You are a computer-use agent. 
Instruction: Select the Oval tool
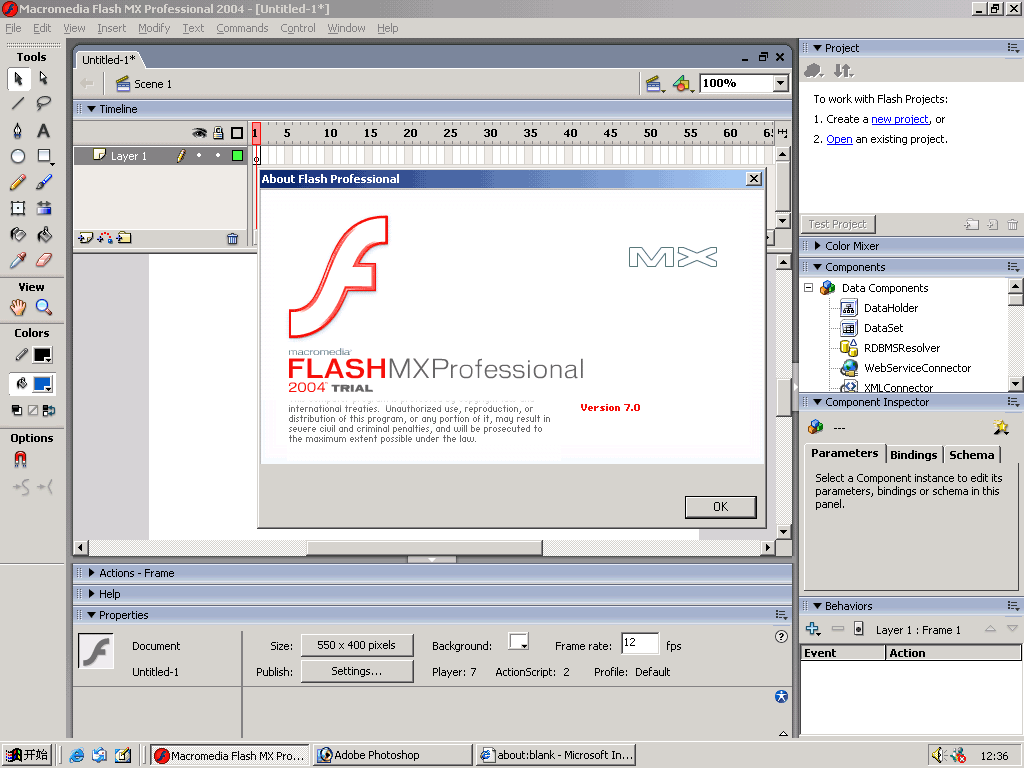coord(18,156)
